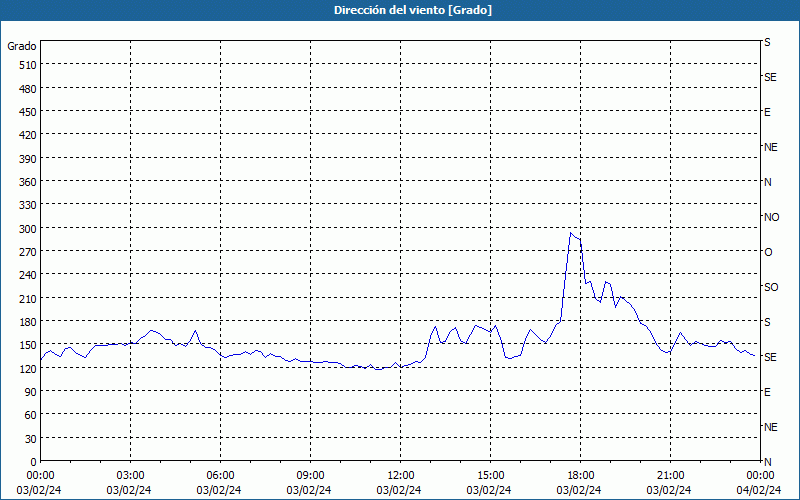800x500 pixels.
Task: Click the 300 degree axis label
Action: pos(28,229)
